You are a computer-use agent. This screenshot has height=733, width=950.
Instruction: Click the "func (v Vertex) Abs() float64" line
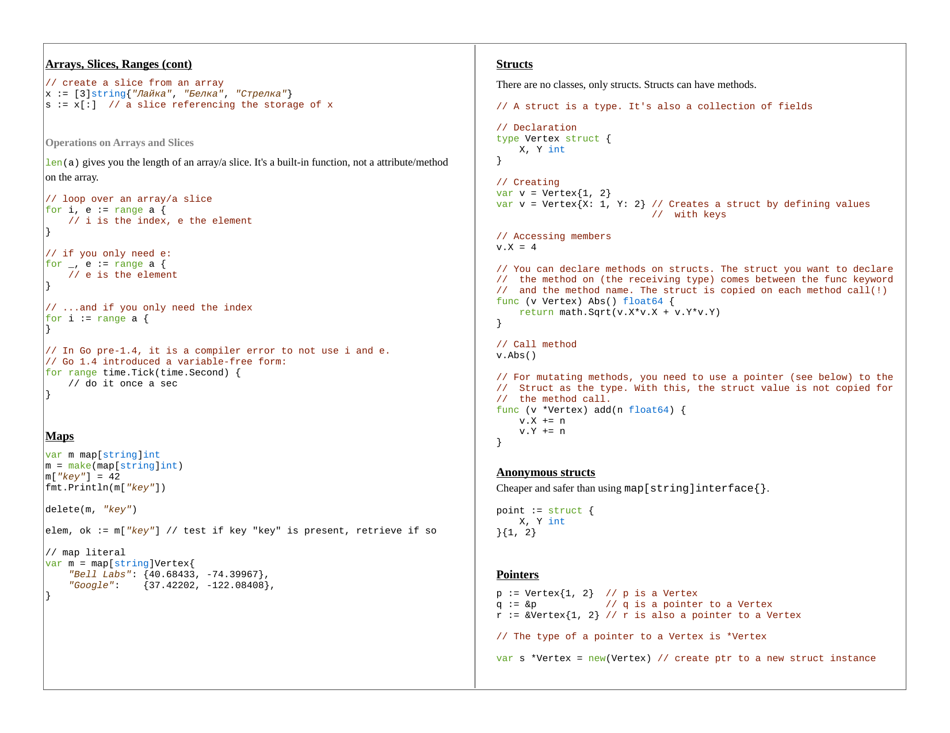pos(585,300)
